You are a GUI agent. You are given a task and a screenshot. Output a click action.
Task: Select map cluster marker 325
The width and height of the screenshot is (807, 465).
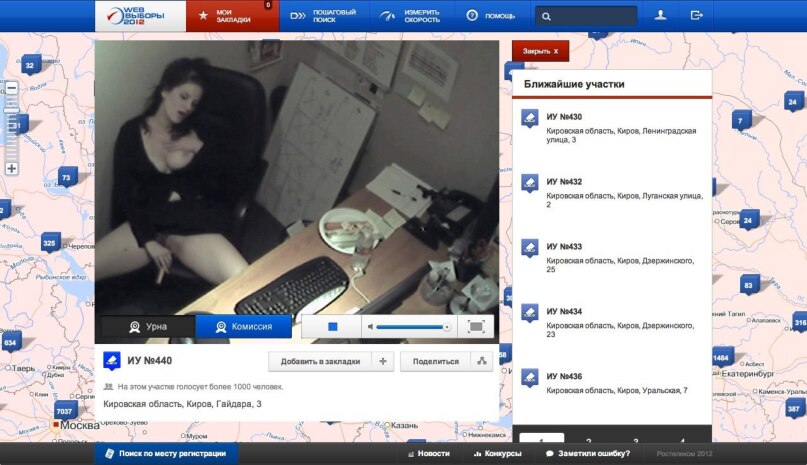coord(50,243)
